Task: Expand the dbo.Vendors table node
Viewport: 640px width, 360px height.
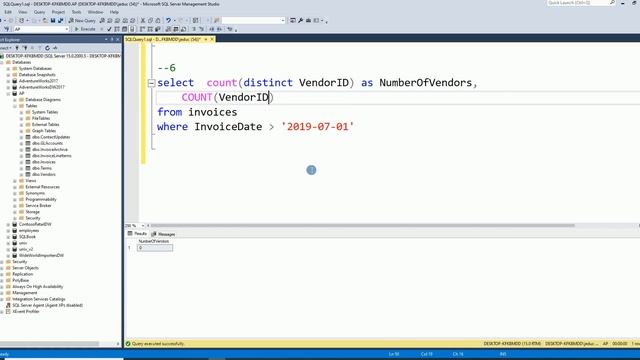Action: point(21,174)
